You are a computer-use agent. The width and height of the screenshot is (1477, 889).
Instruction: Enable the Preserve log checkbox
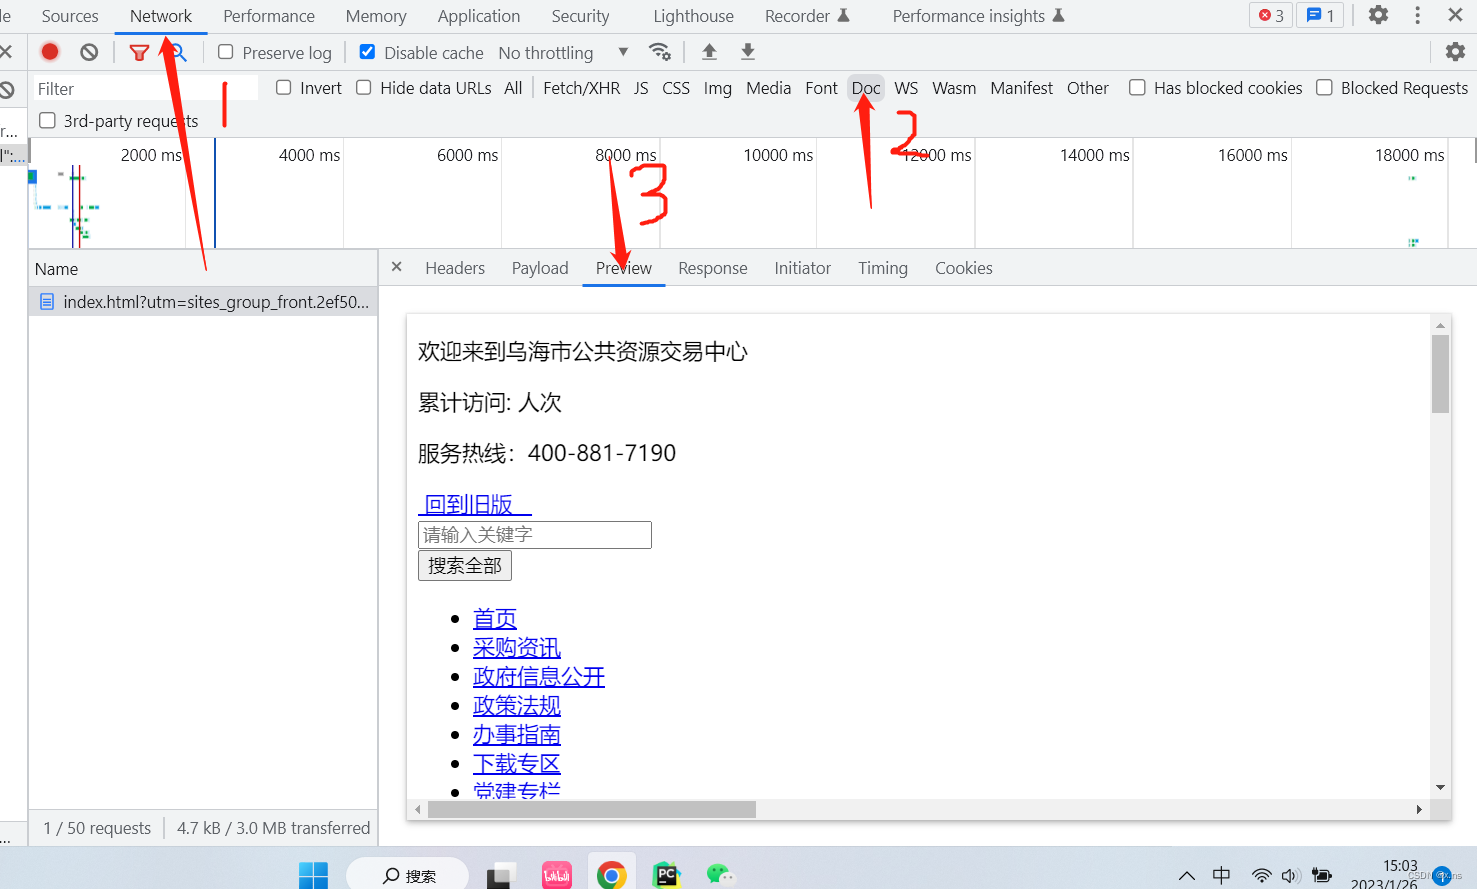pyautogui.click(x=225, y=52)
